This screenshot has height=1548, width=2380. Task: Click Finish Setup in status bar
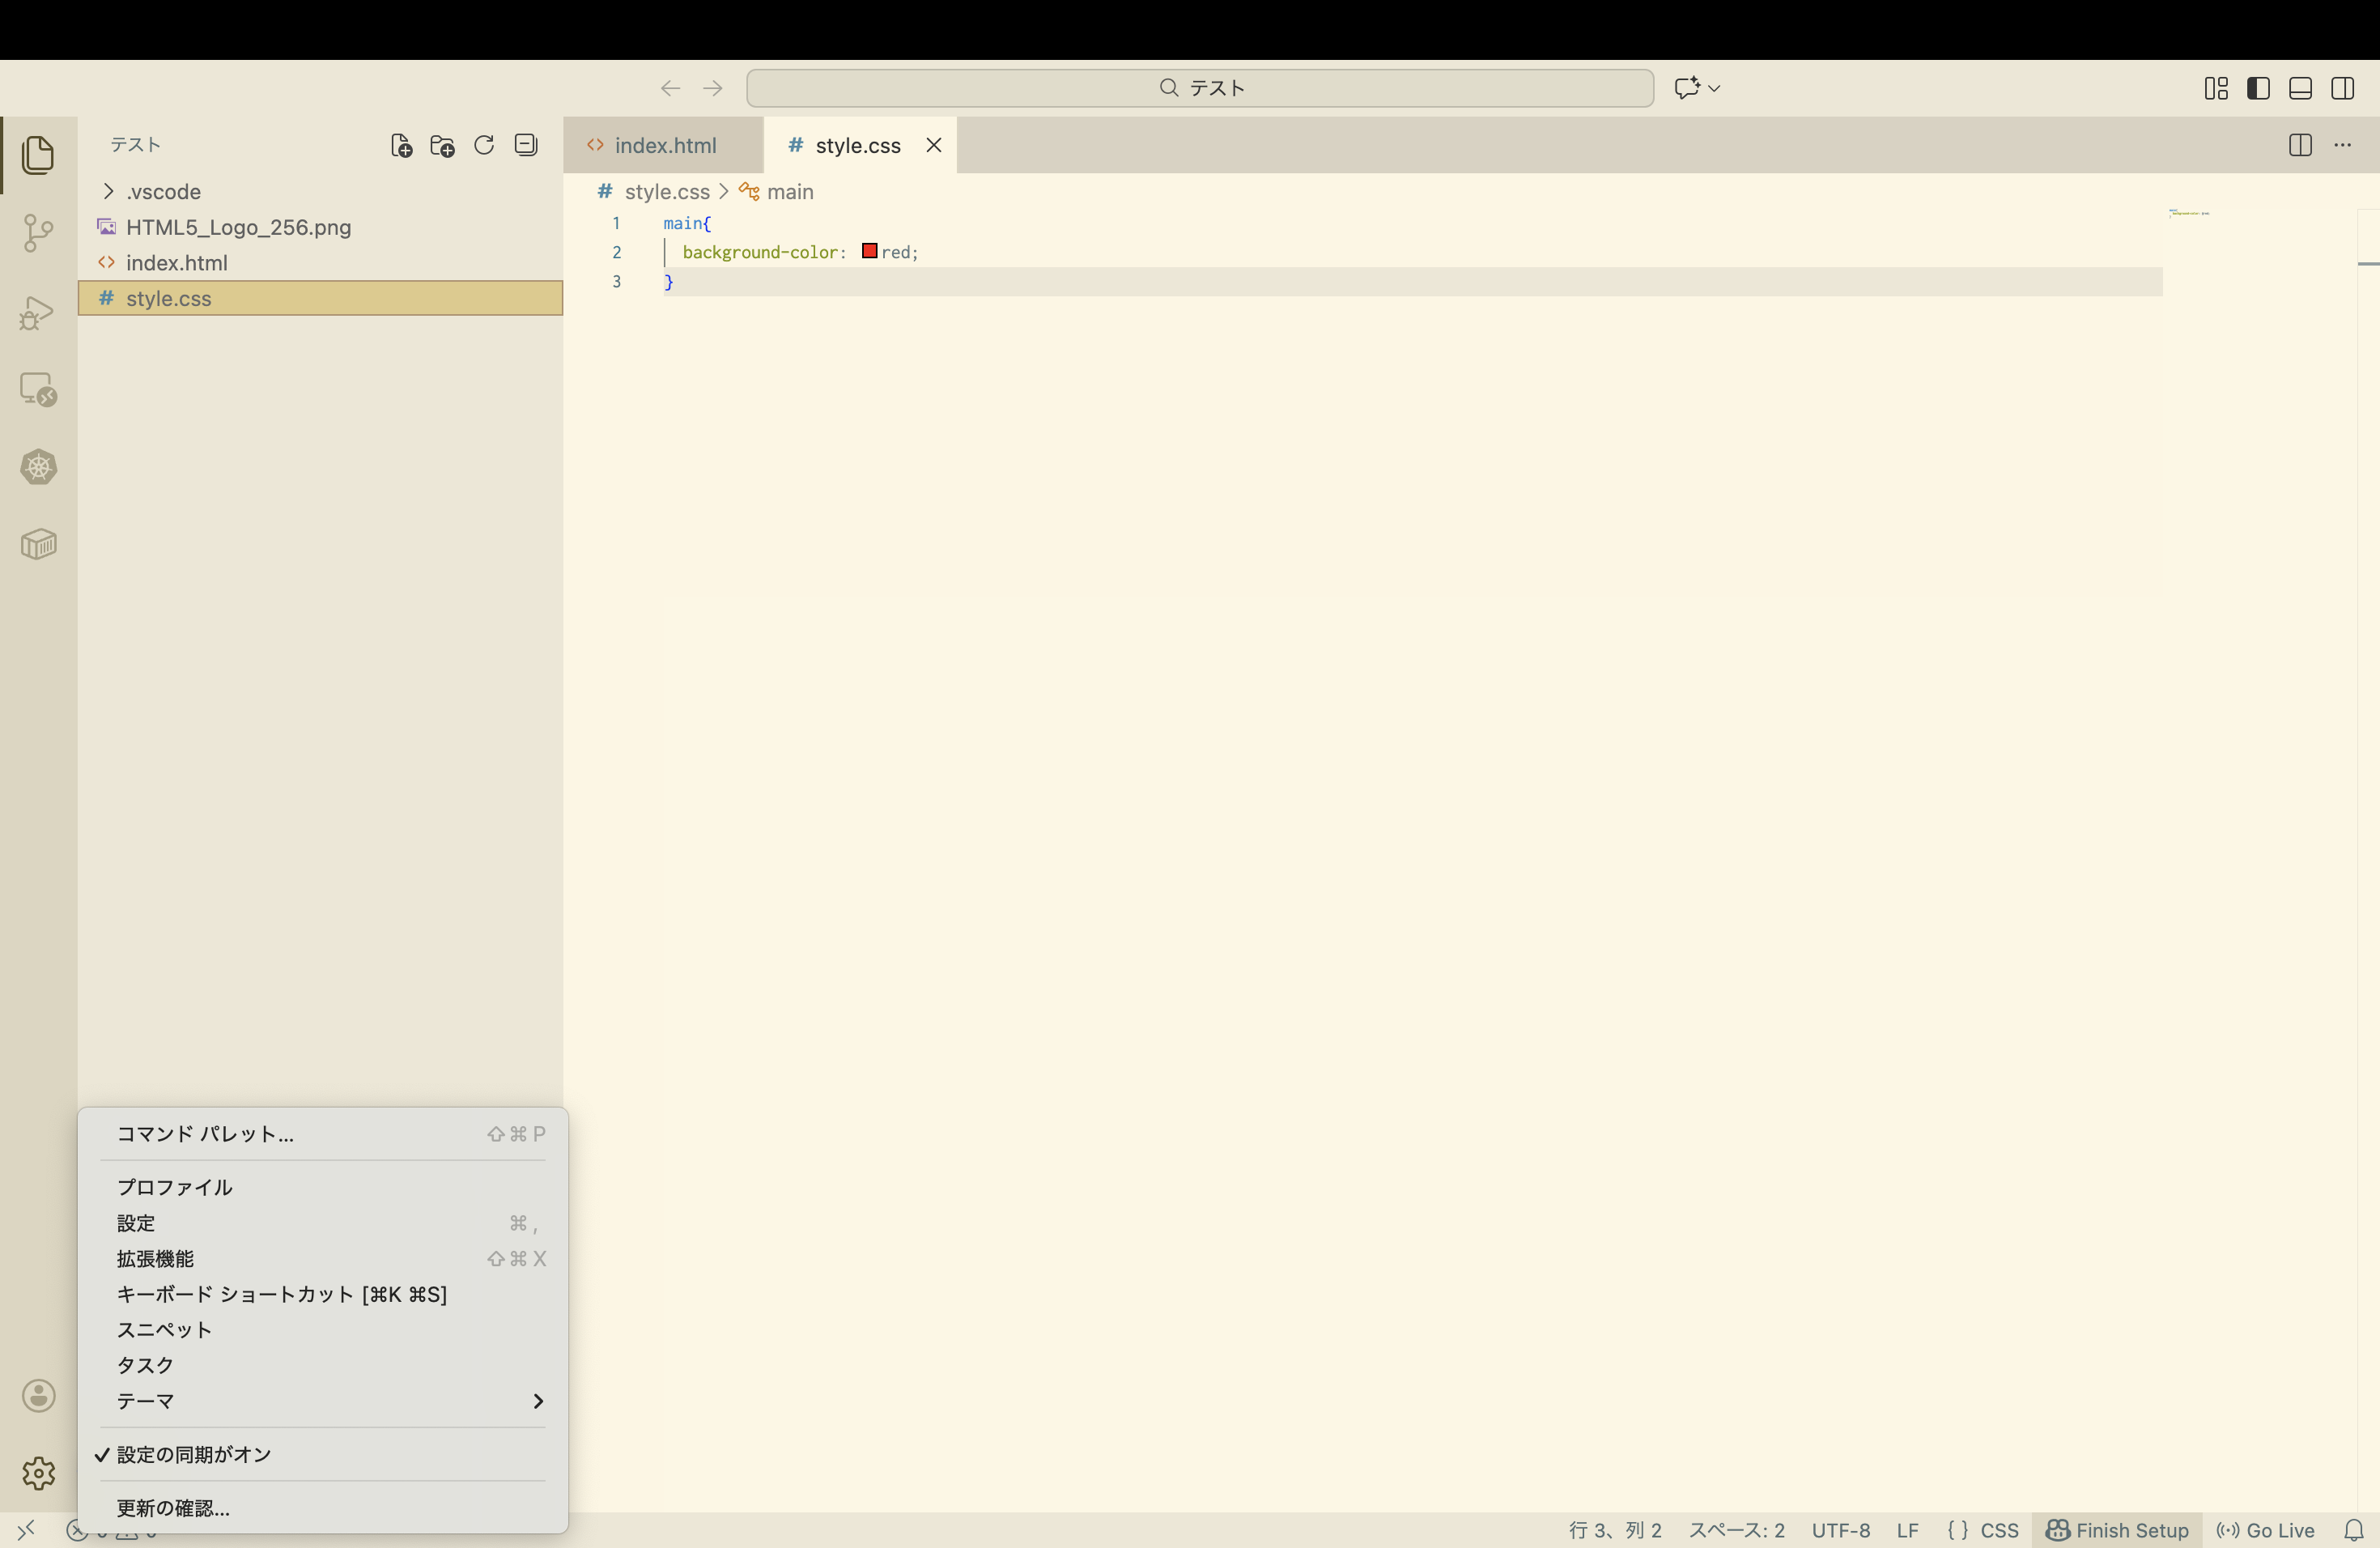click(x=2117, y=1530)
